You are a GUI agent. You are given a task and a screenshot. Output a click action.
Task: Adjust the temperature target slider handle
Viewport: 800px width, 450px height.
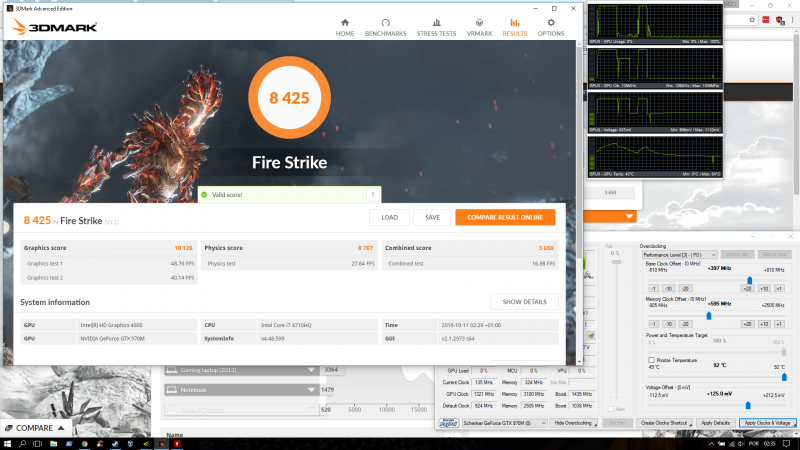point(784,377)
